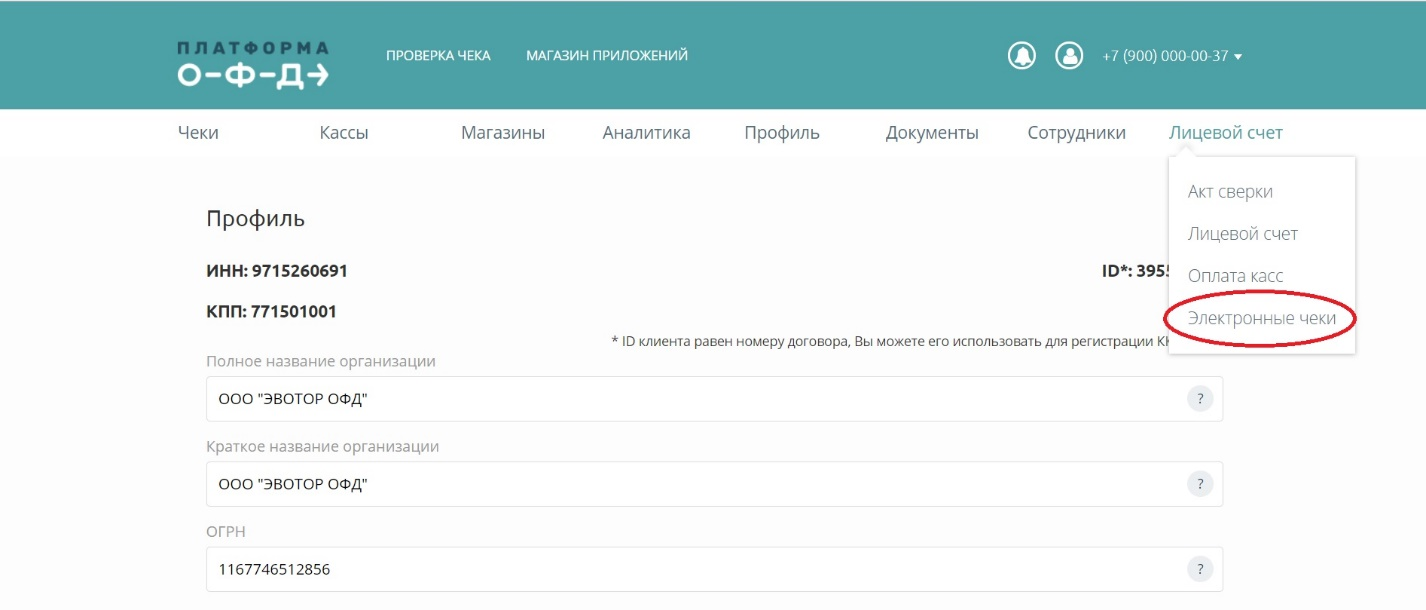Go to the Документы tab
Viewport: 1426px width, 610px height.
tap(931, 133)
